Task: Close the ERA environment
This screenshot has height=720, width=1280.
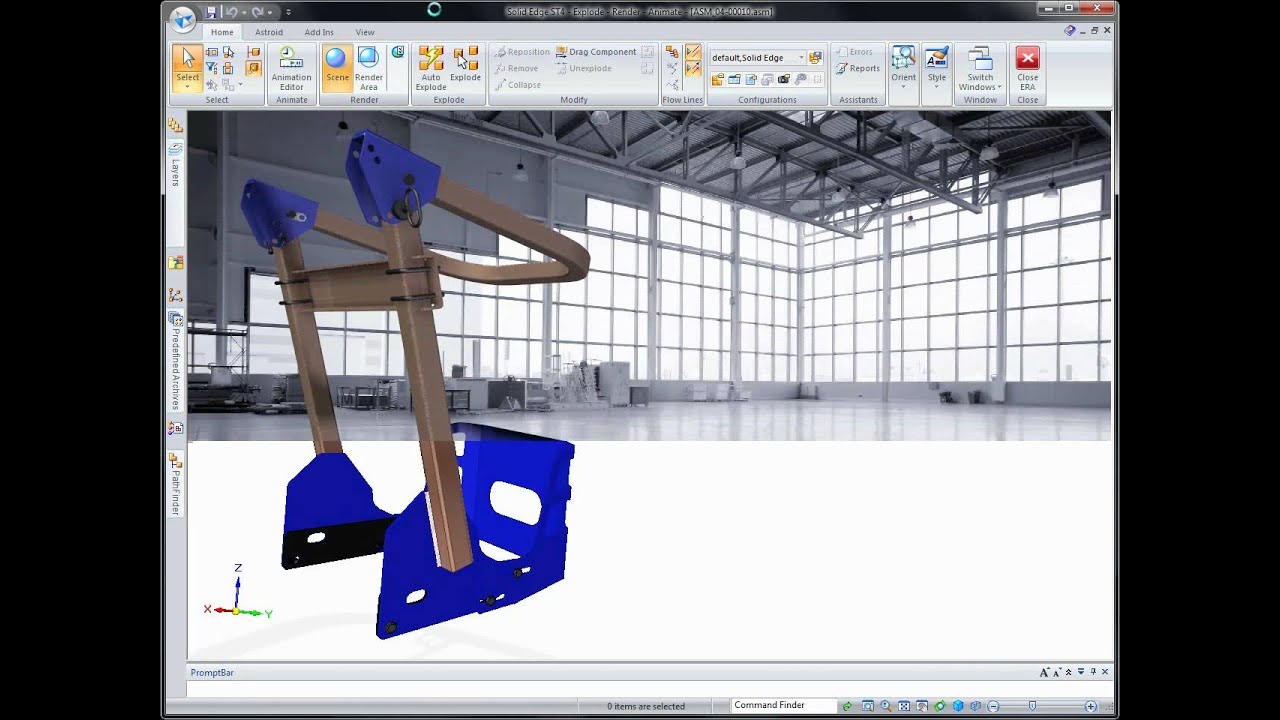Action: [1027, 68]
